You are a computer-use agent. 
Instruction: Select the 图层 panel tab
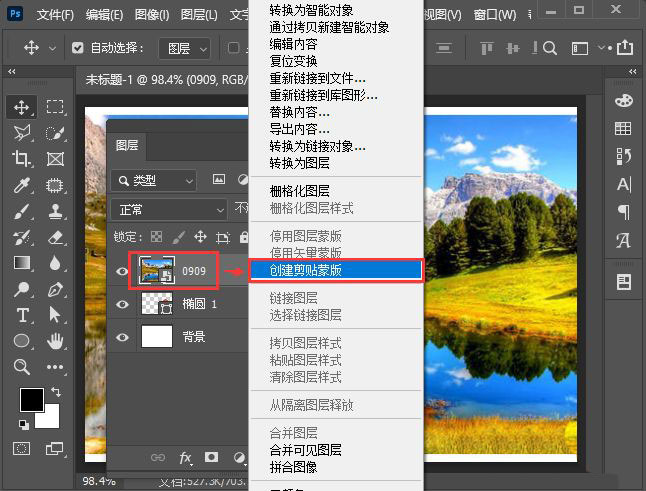click(x=126, y=145)
